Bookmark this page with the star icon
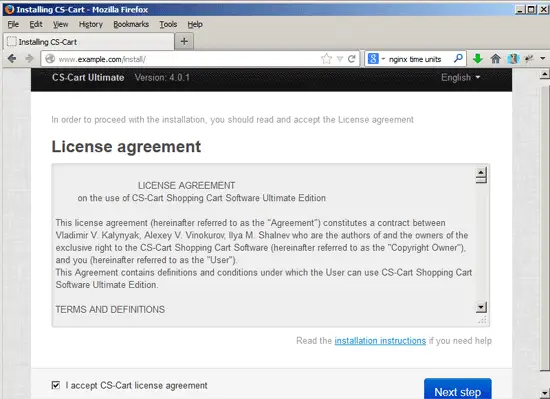This screenshot has height=399, width=550. click(326, 59)
